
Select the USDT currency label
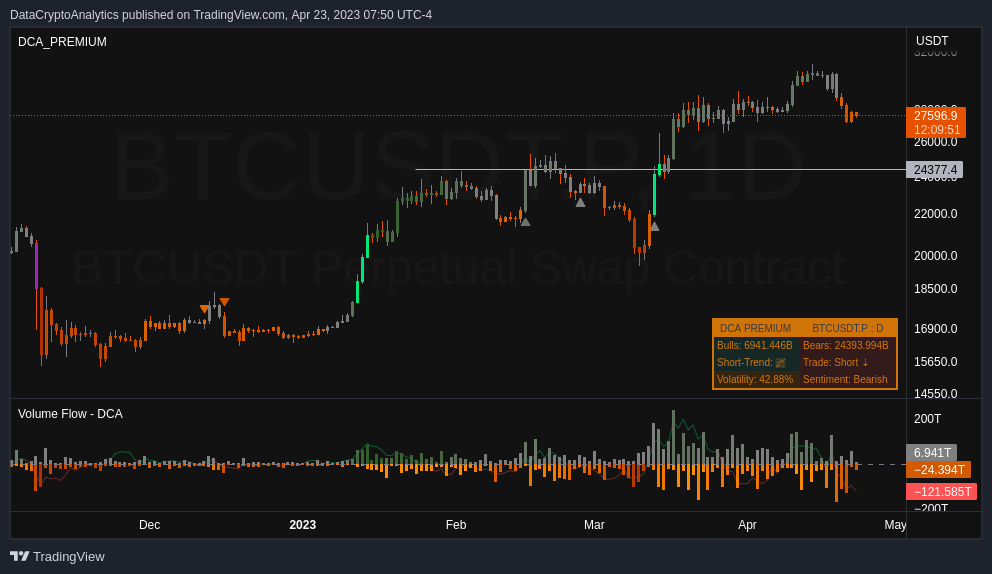932,41
